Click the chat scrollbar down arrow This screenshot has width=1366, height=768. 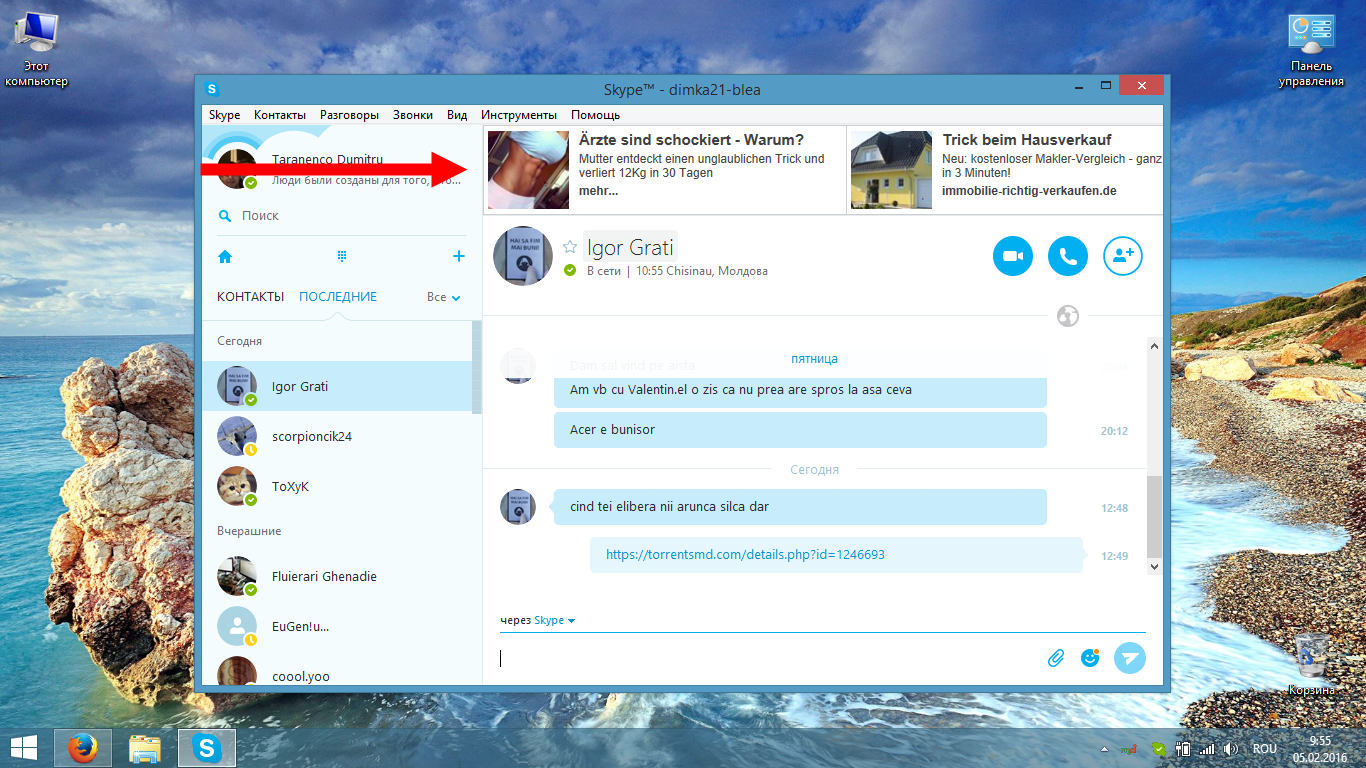[1154, 566]
